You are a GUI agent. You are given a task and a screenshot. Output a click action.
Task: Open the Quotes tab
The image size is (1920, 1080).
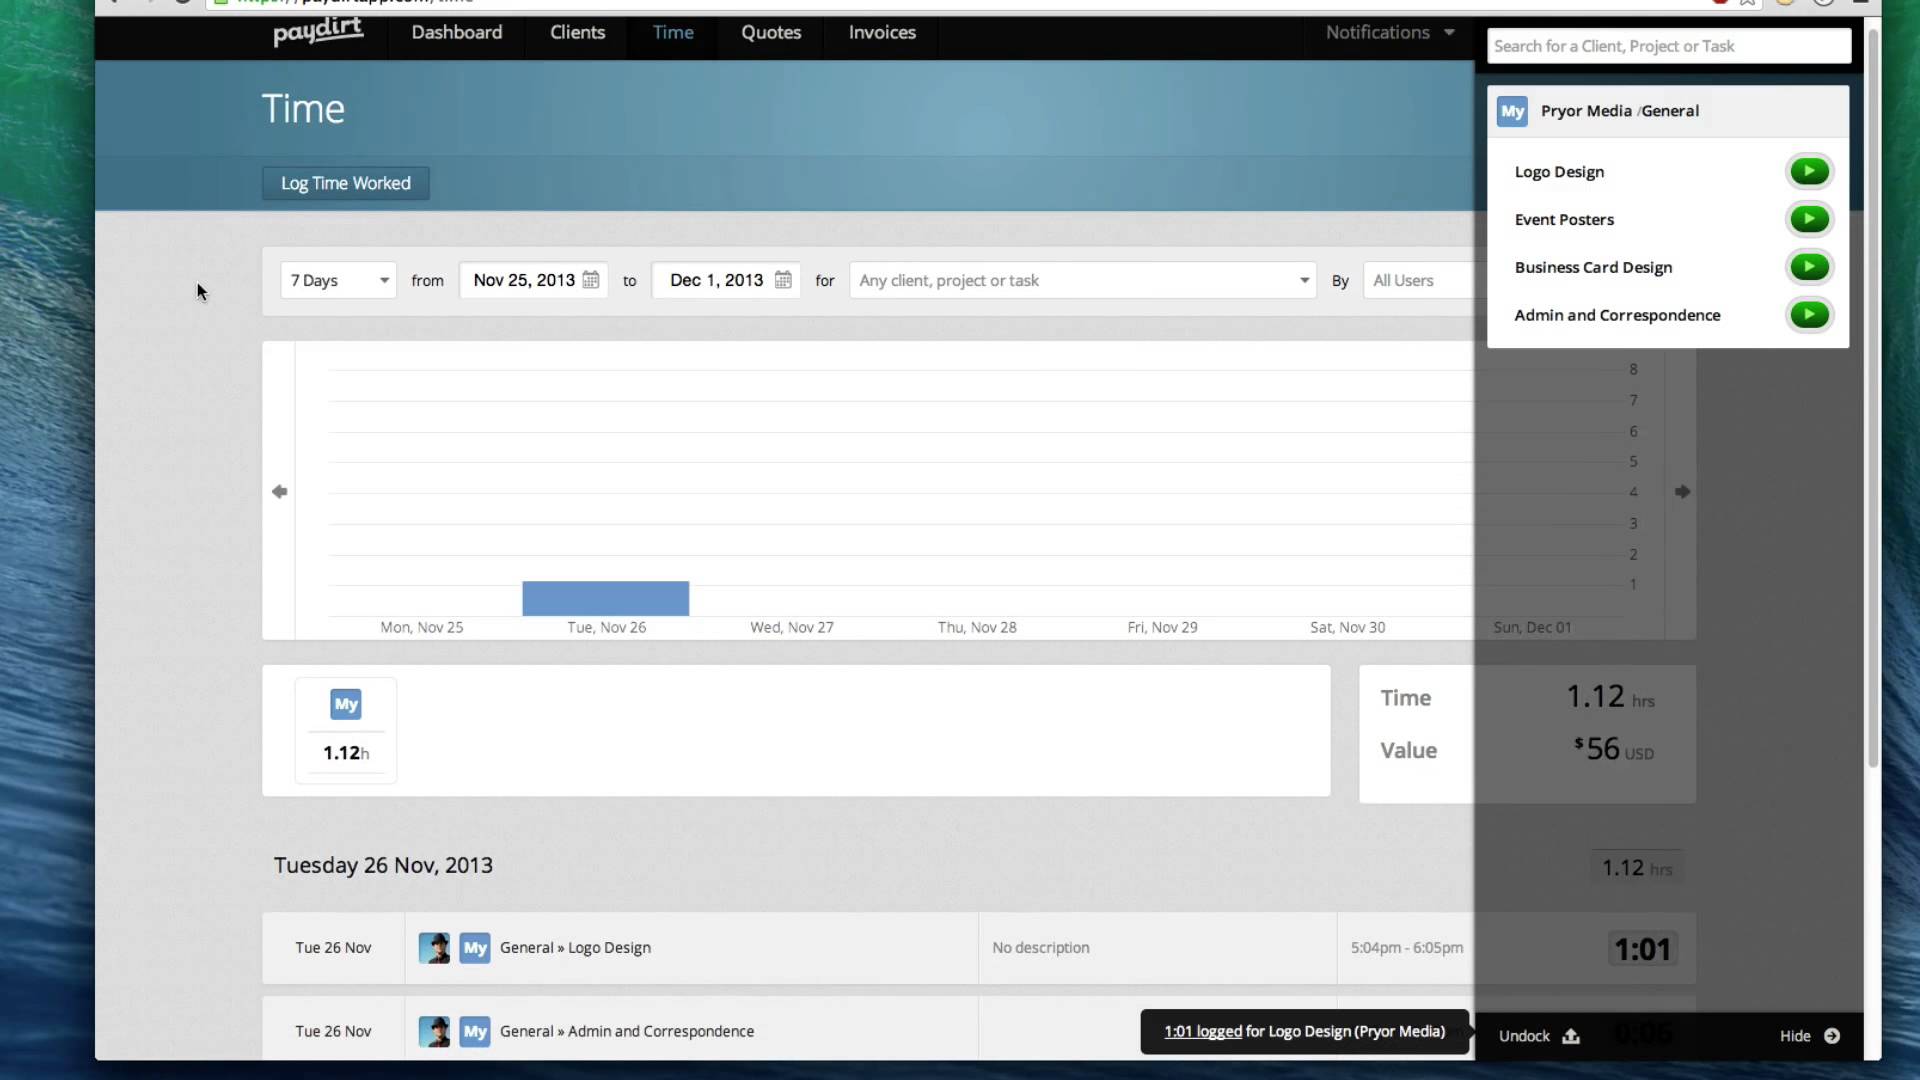(771, 32)
